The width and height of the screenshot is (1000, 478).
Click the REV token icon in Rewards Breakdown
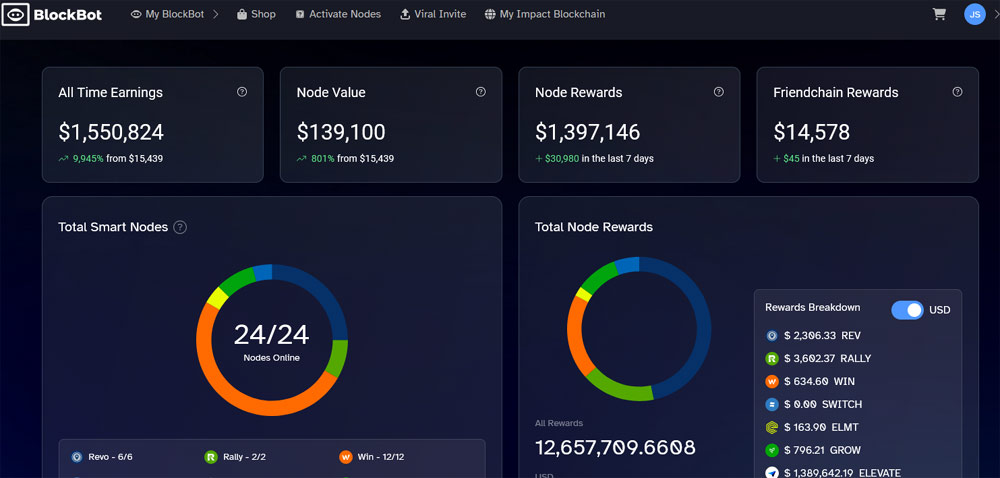(x=772, y=335)
